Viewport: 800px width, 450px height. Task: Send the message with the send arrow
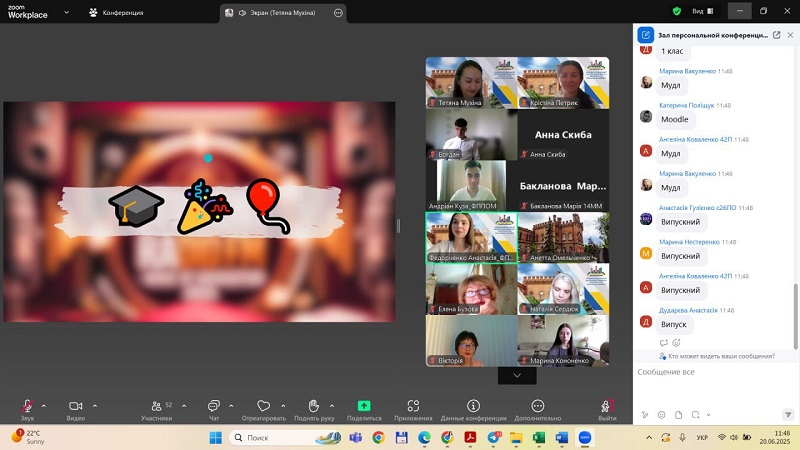pyautogui.click(x=788, y=414)
